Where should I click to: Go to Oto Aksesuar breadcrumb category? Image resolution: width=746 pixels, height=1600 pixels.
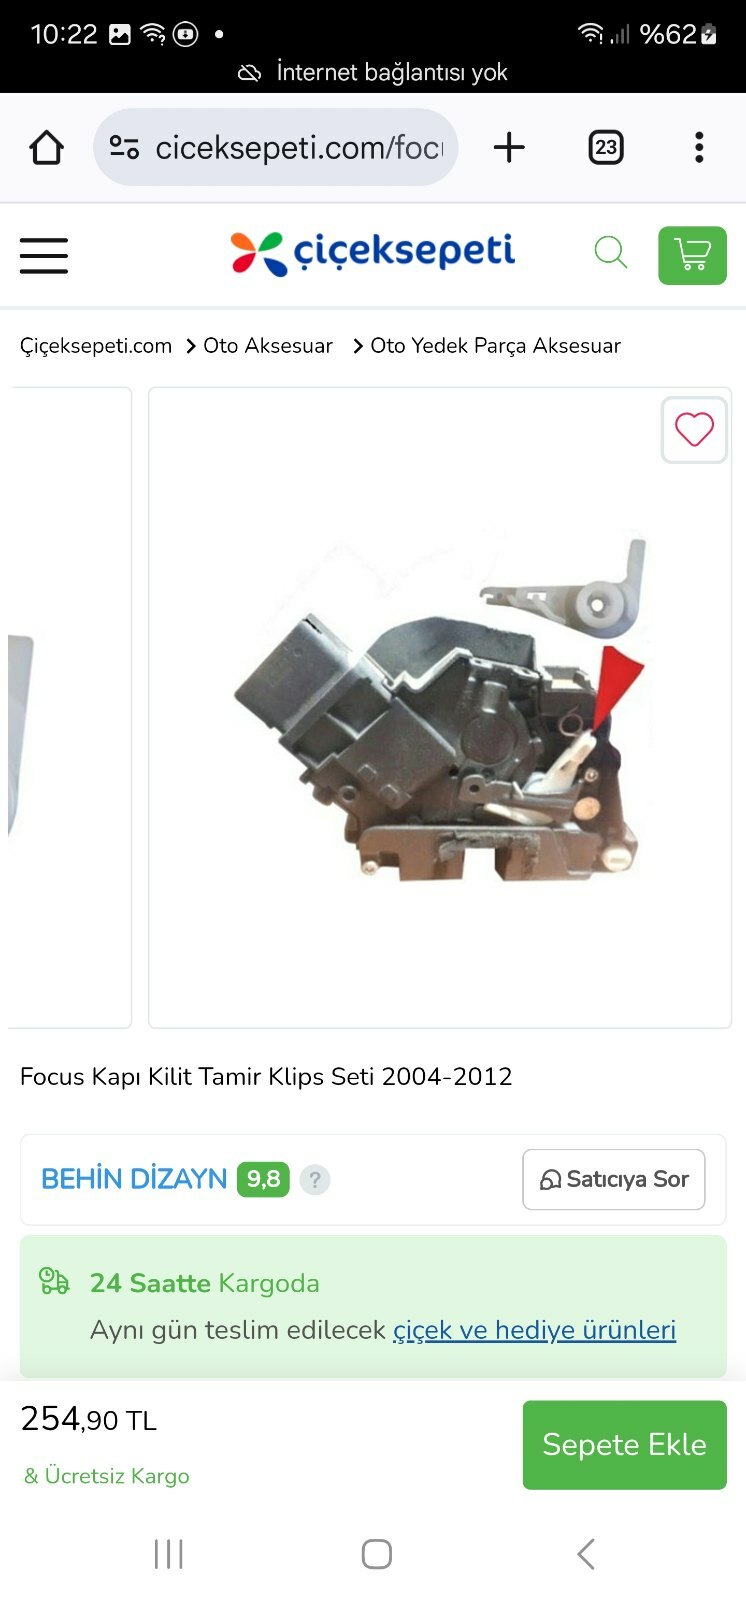[268, 346]
